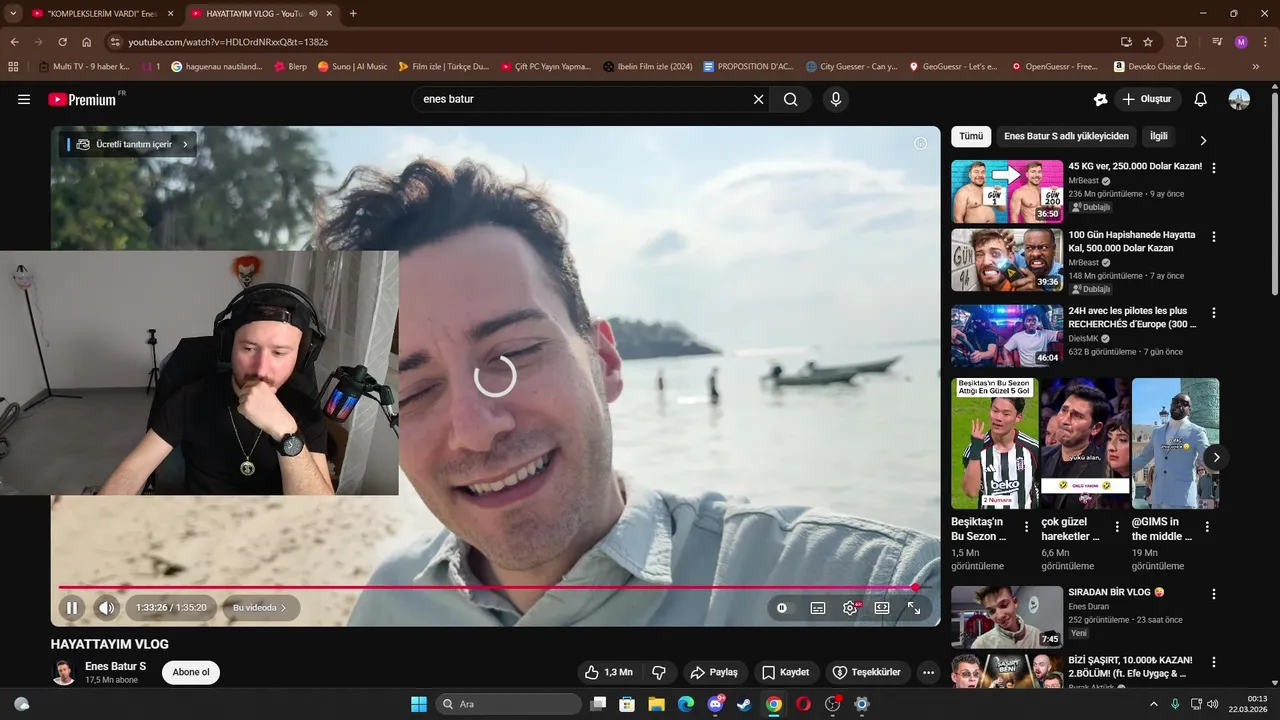This screenshot has width=1280, height=720.
Task: Open options for '100 Gün Hapishanede' video
Action: tap(1214, 237)
